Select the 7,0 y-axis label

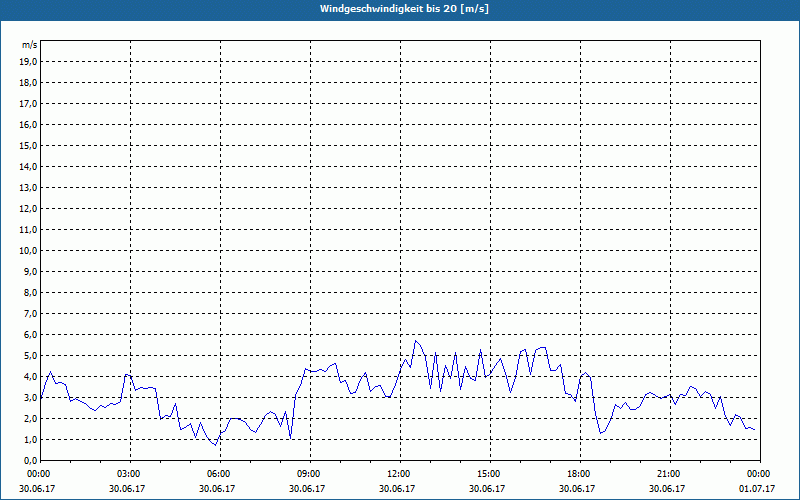pyautogui.click(x=30, y=314)
